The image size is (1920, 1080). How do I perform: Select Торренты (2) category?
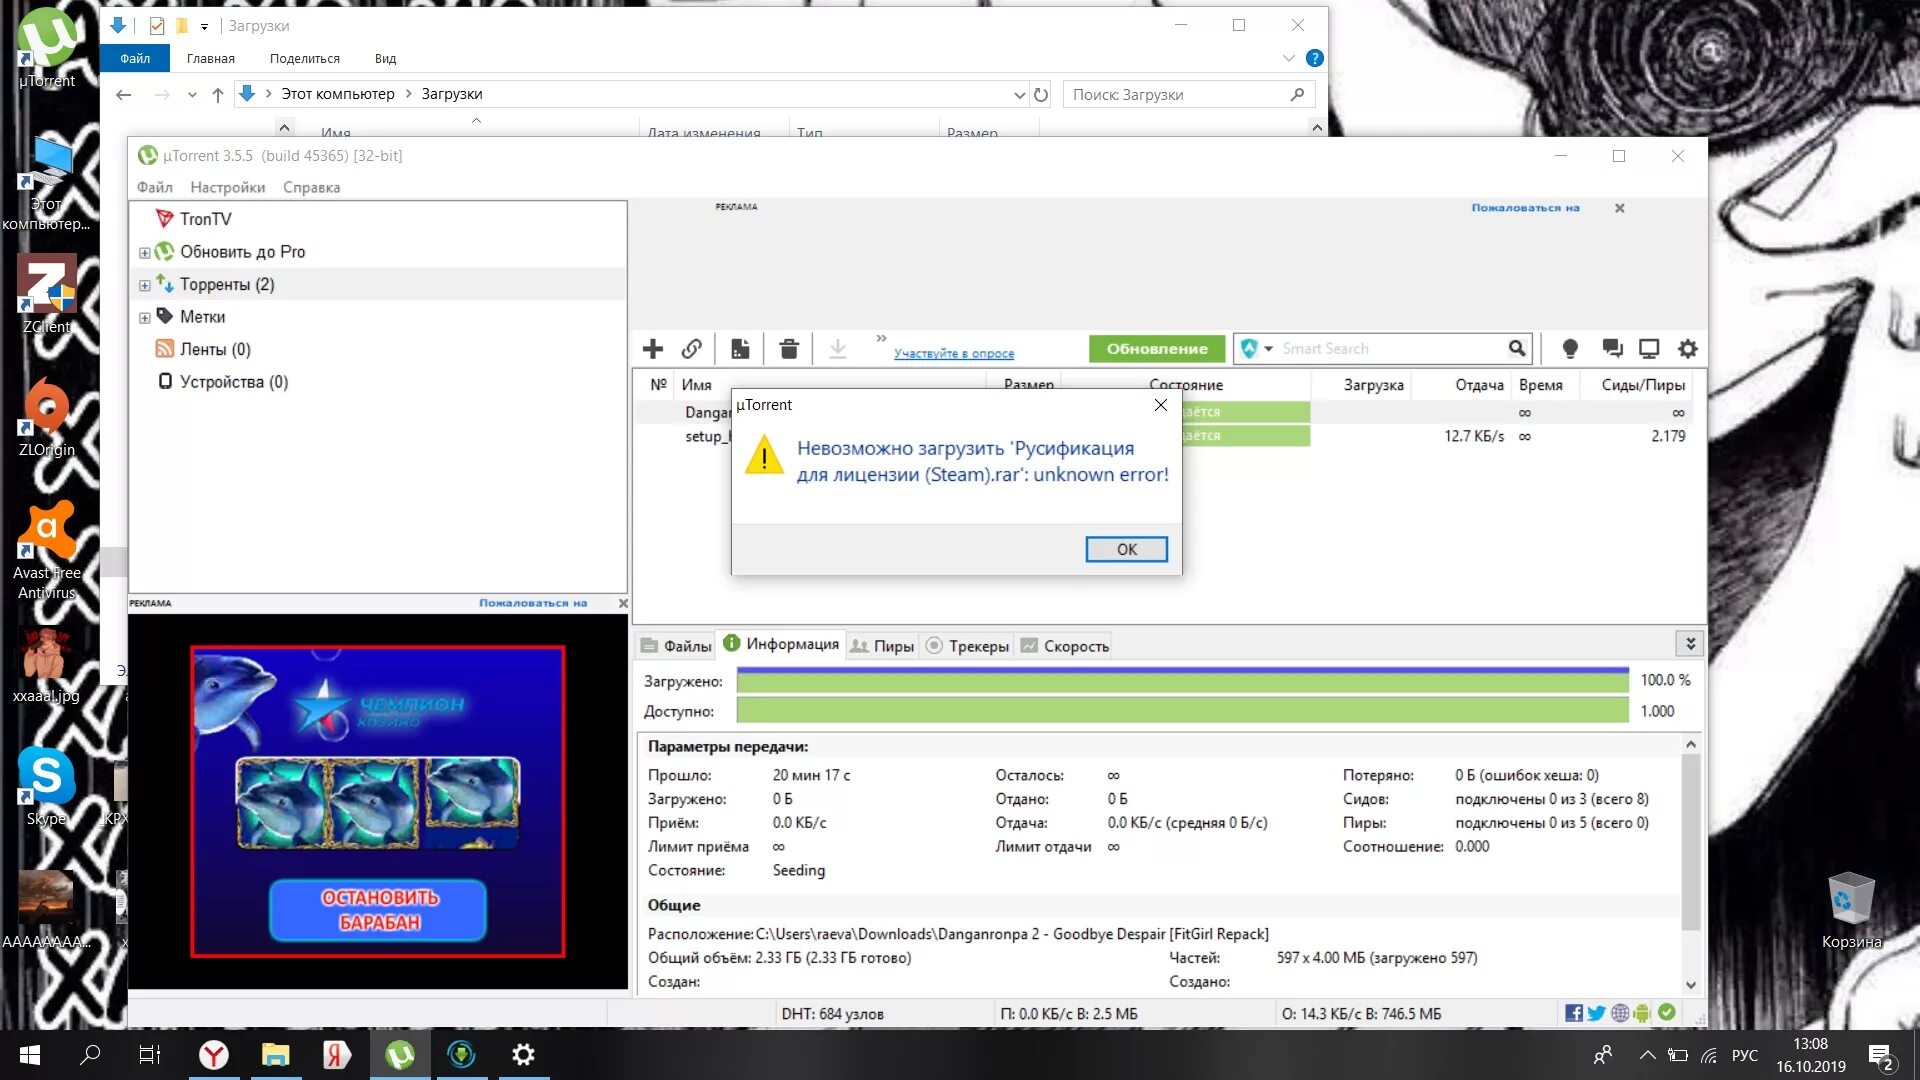(227, 284)
